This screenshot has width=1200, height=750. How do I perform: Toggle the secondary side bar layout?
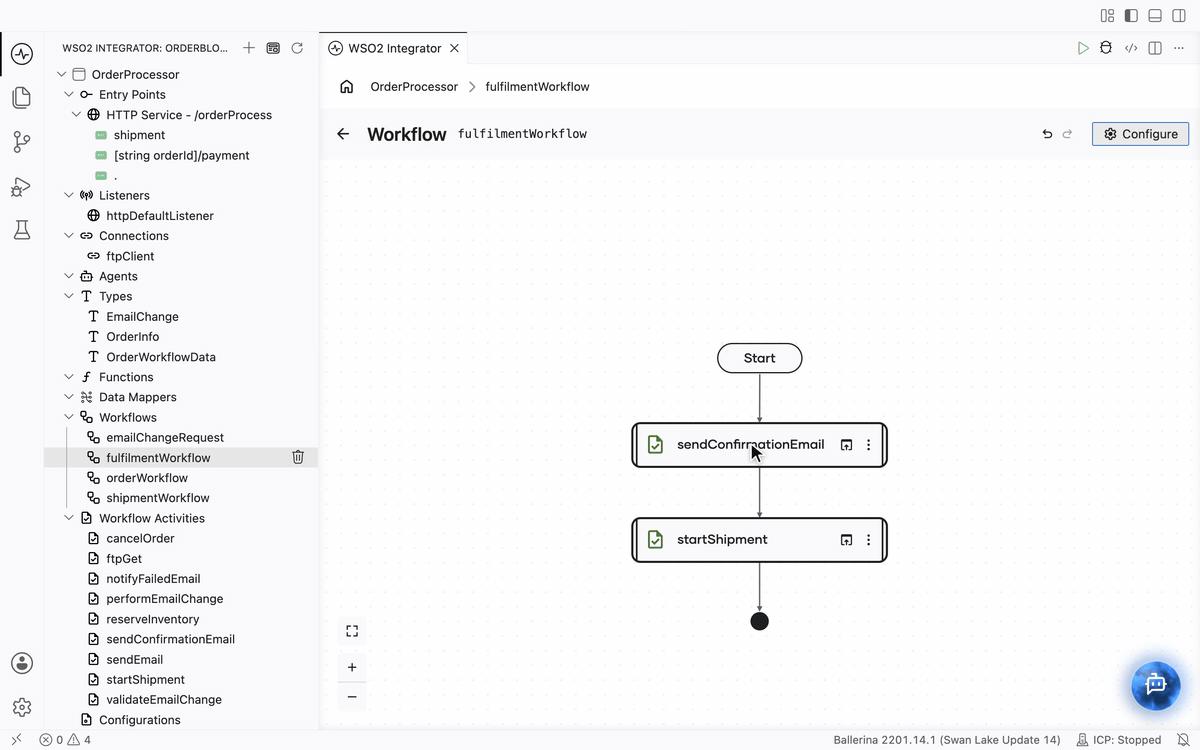click(1179, 15)
